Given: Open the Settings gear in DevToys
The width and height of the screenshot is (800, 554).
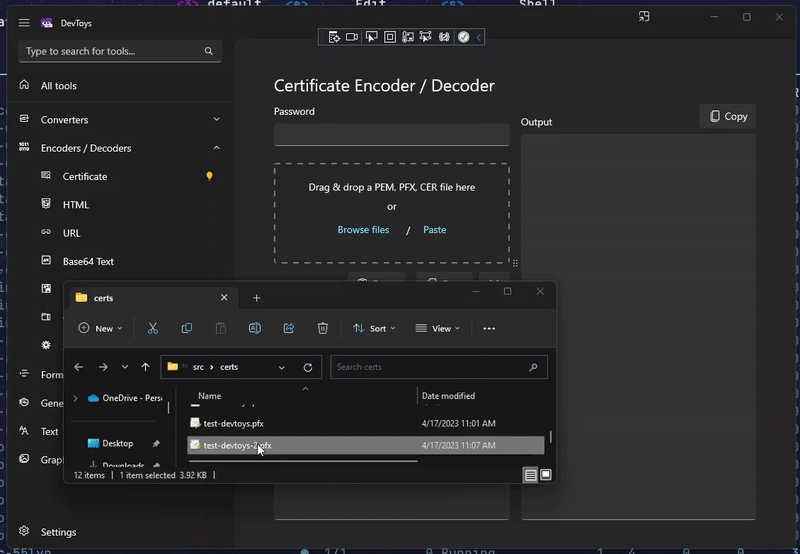Looking at the screenshot, I should 24,531.
